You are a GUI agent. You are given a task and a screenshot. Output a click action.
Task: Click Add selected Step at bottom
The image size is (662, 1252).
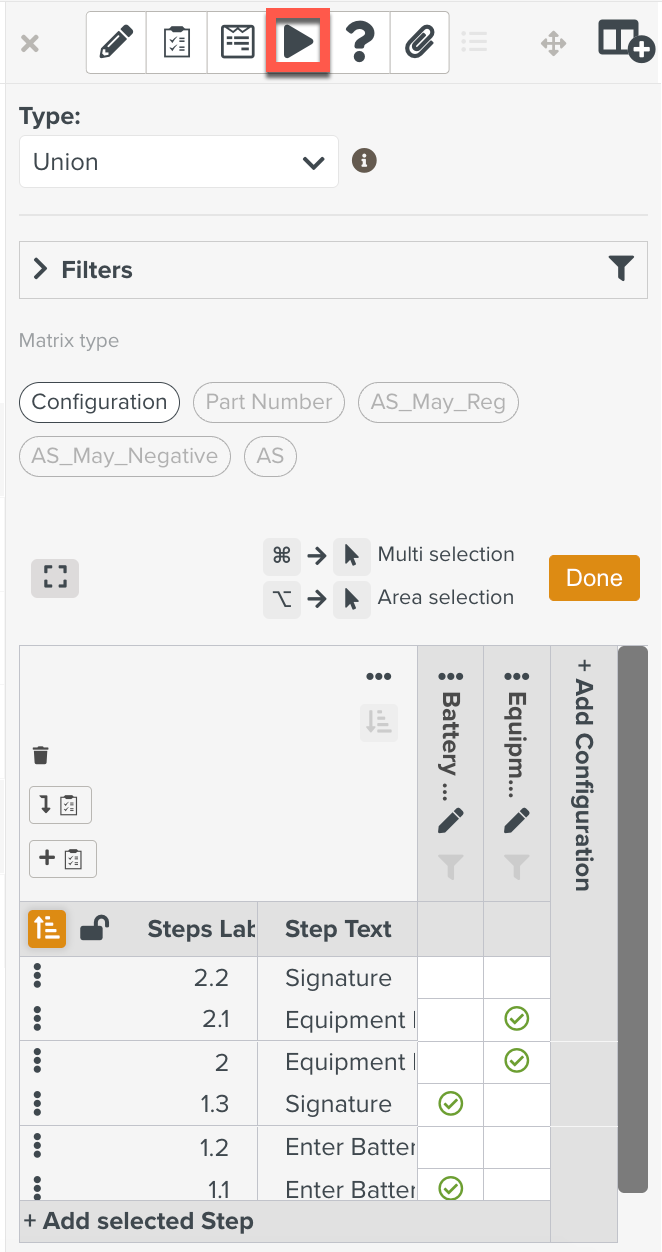(x=139, y=1221)
